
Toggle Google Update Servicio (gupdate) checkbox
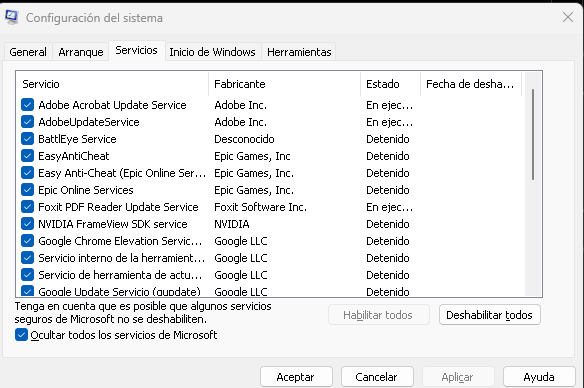coord(28,291)
